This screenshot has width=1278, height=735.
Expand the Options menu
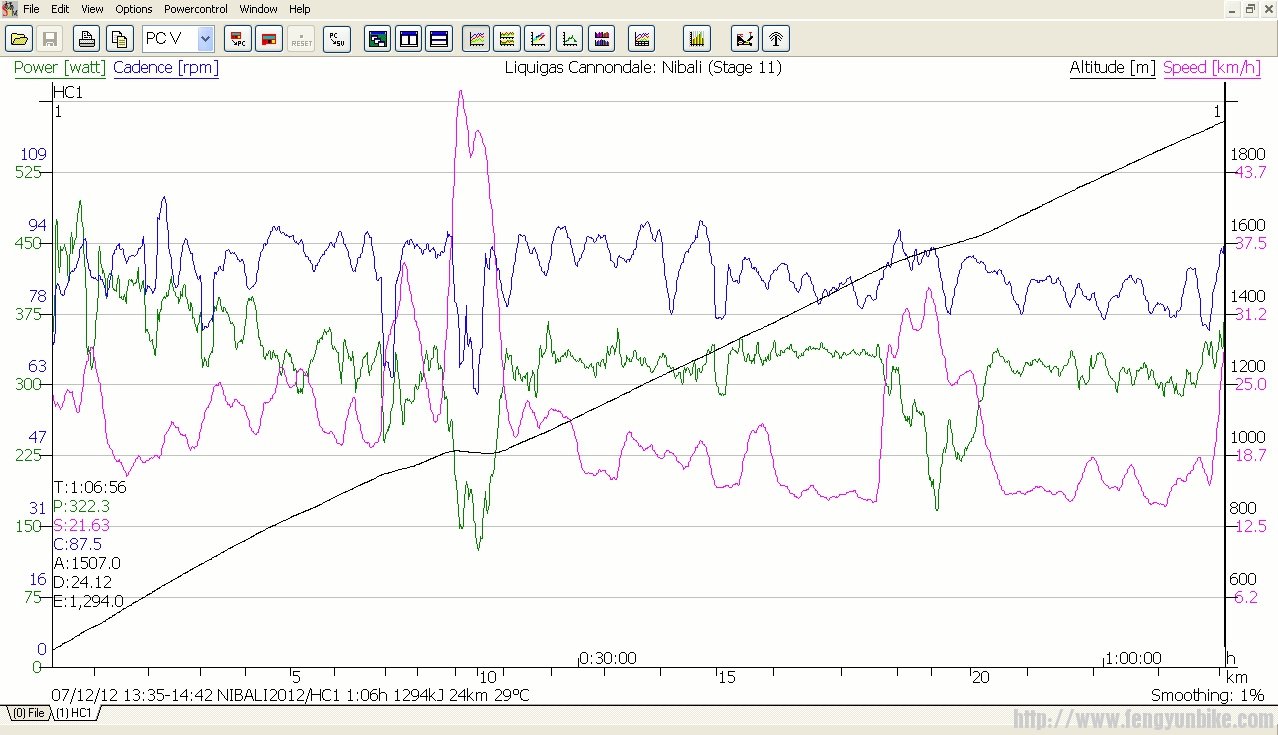[x=133, y=9]
